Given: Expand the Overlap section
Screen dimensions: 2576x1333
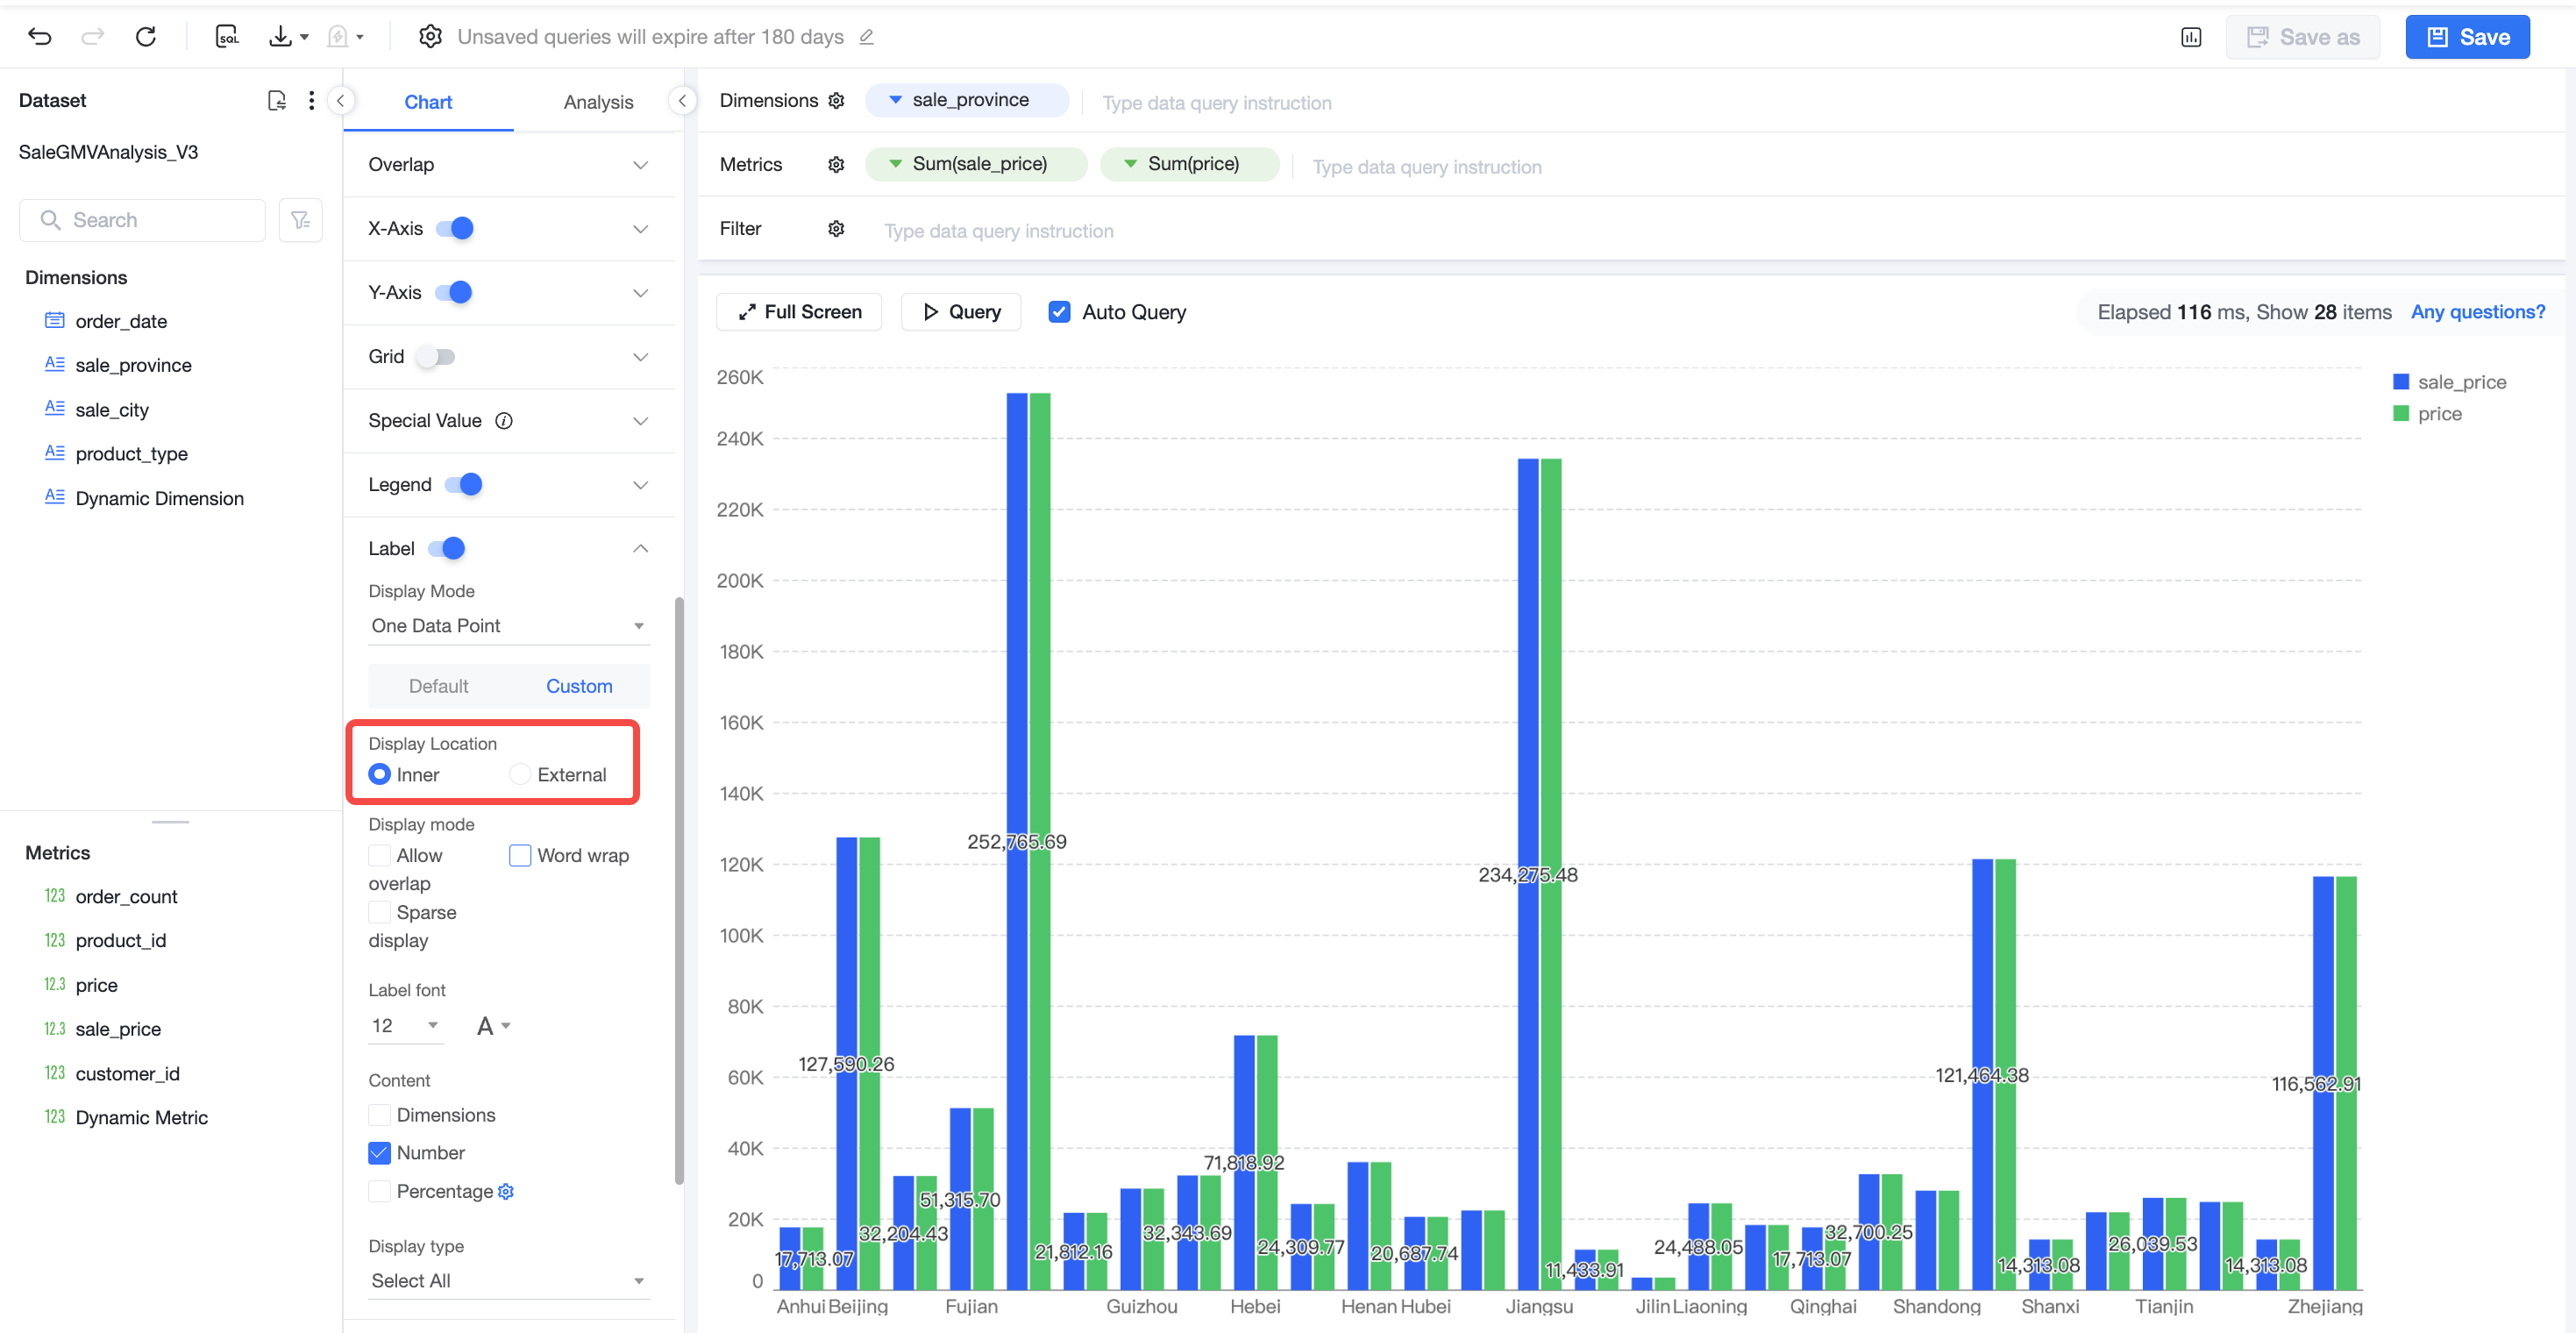Looking at the screenshot, I should coord(509,165).
